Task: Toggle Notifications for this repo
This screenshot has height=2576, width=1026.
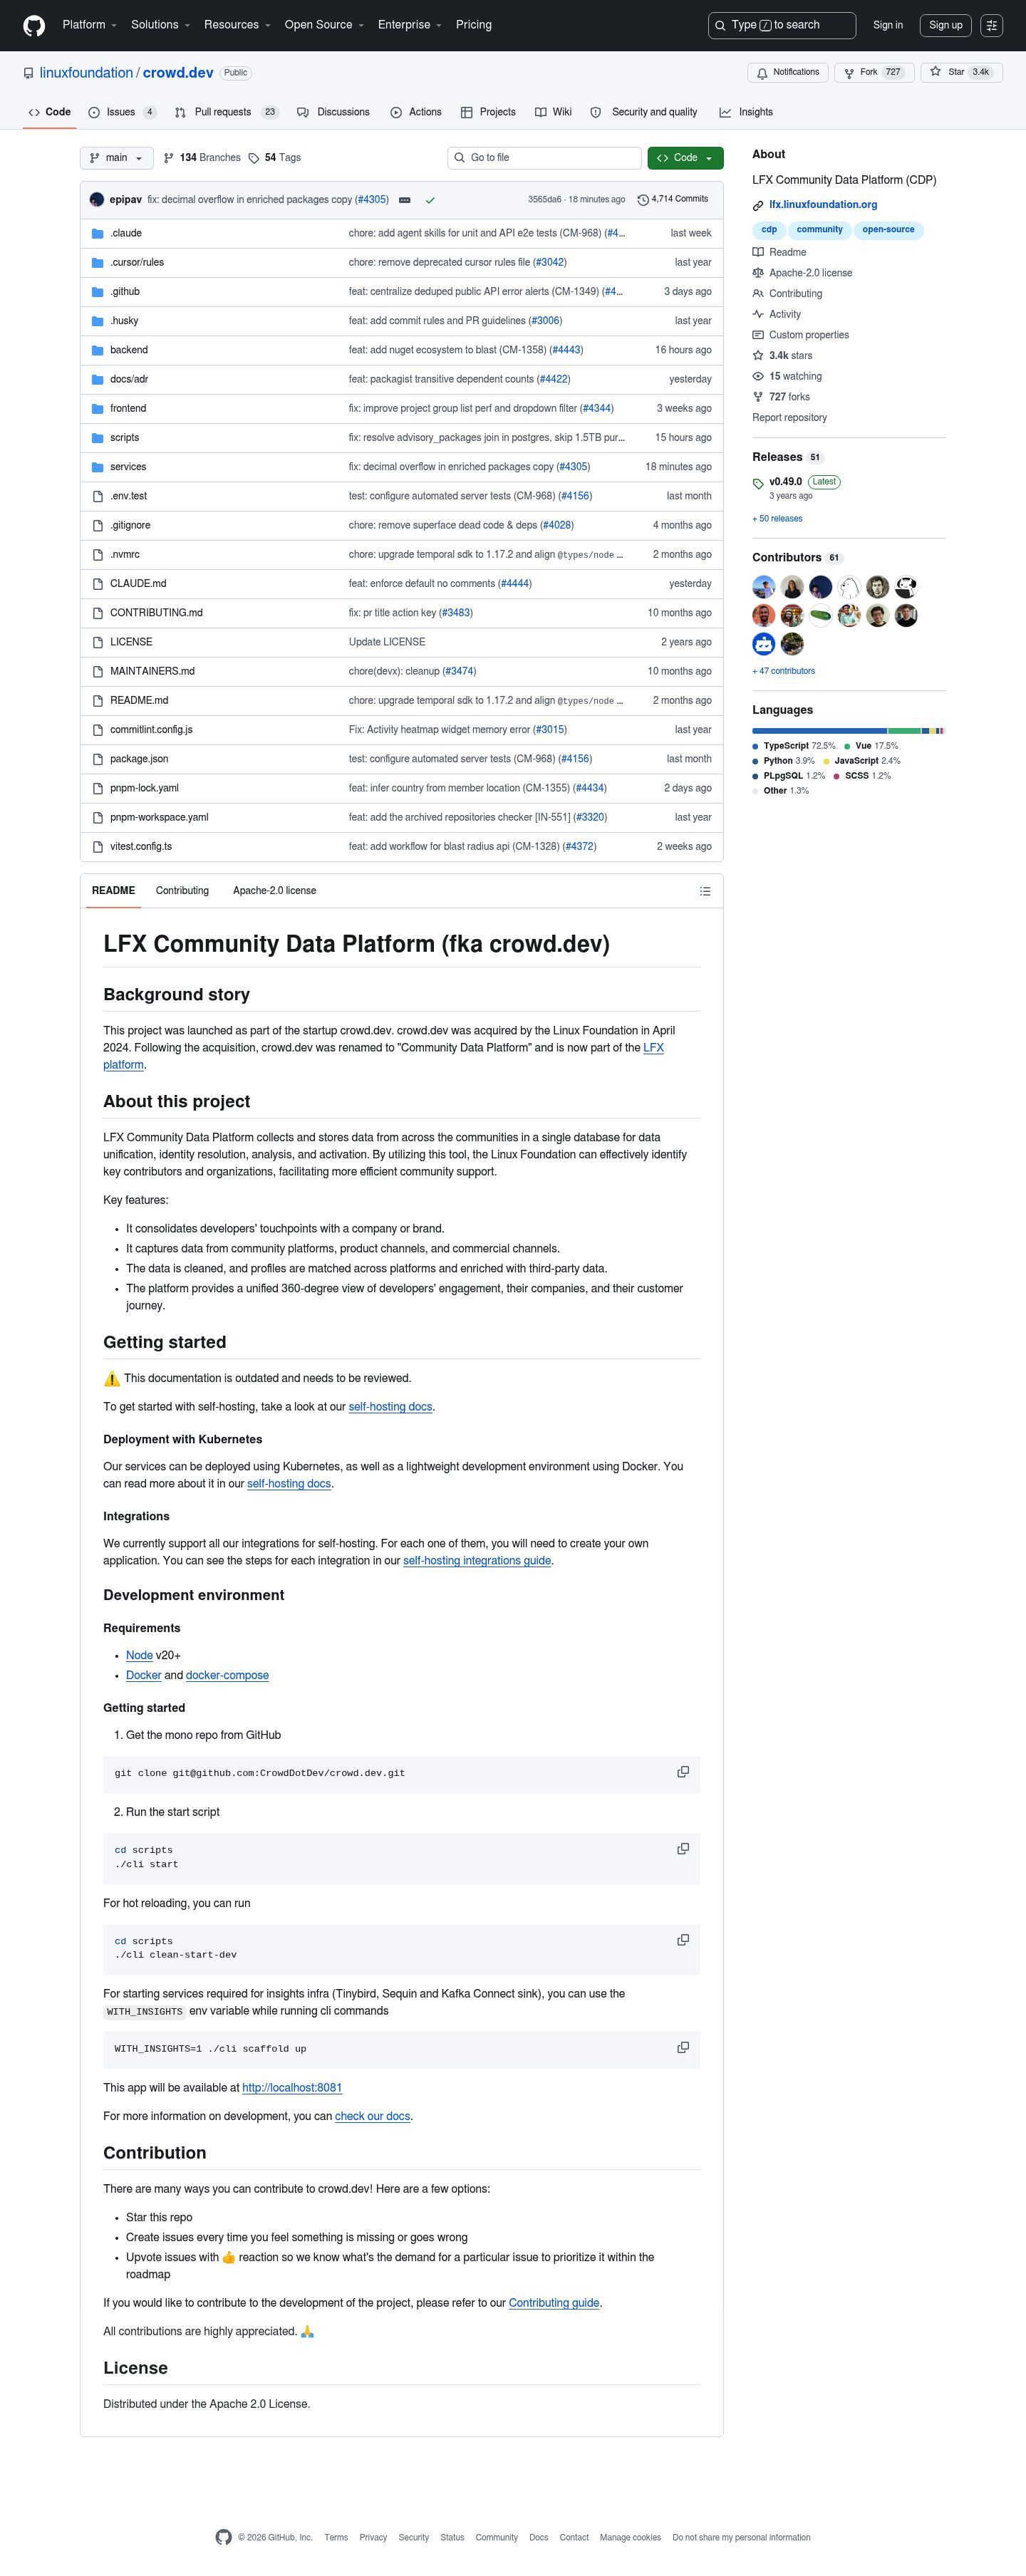Action: click(x=788, y=72)
